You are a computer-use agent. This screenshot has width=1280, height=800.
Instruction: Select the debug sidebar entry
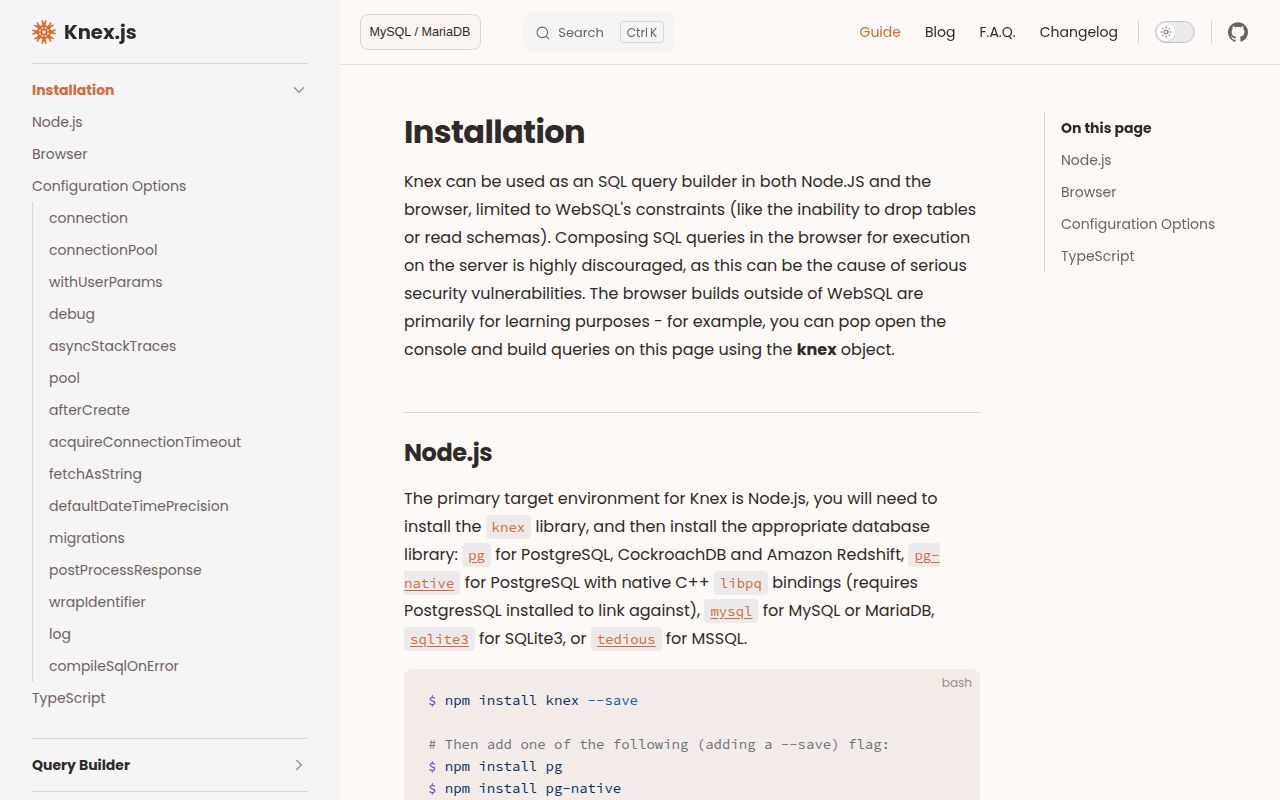(x=72, y=314)
